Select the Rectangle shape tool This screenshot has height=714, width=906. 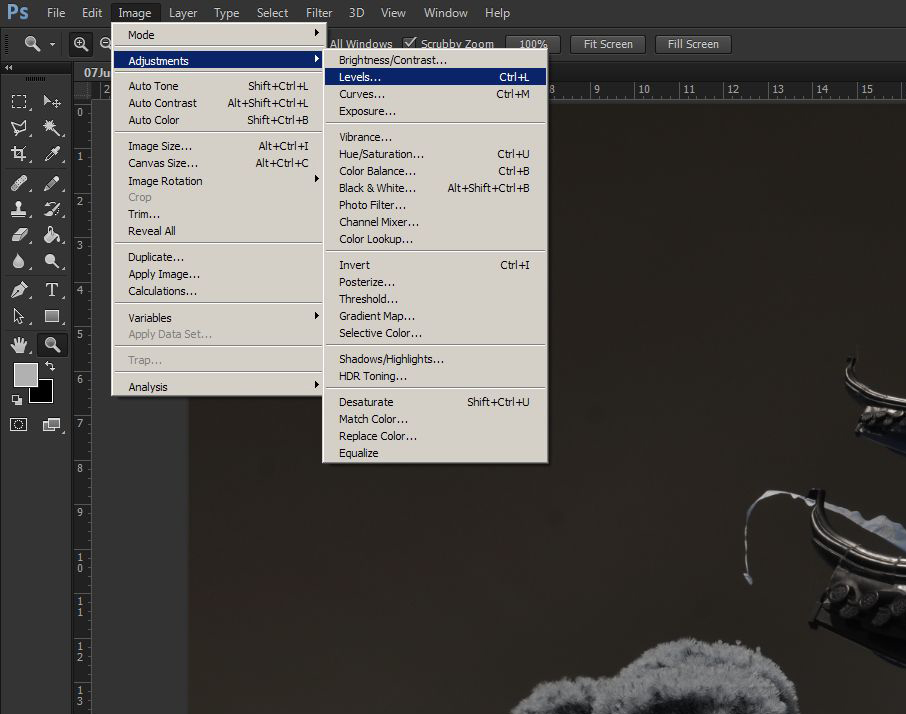point(52,316)
